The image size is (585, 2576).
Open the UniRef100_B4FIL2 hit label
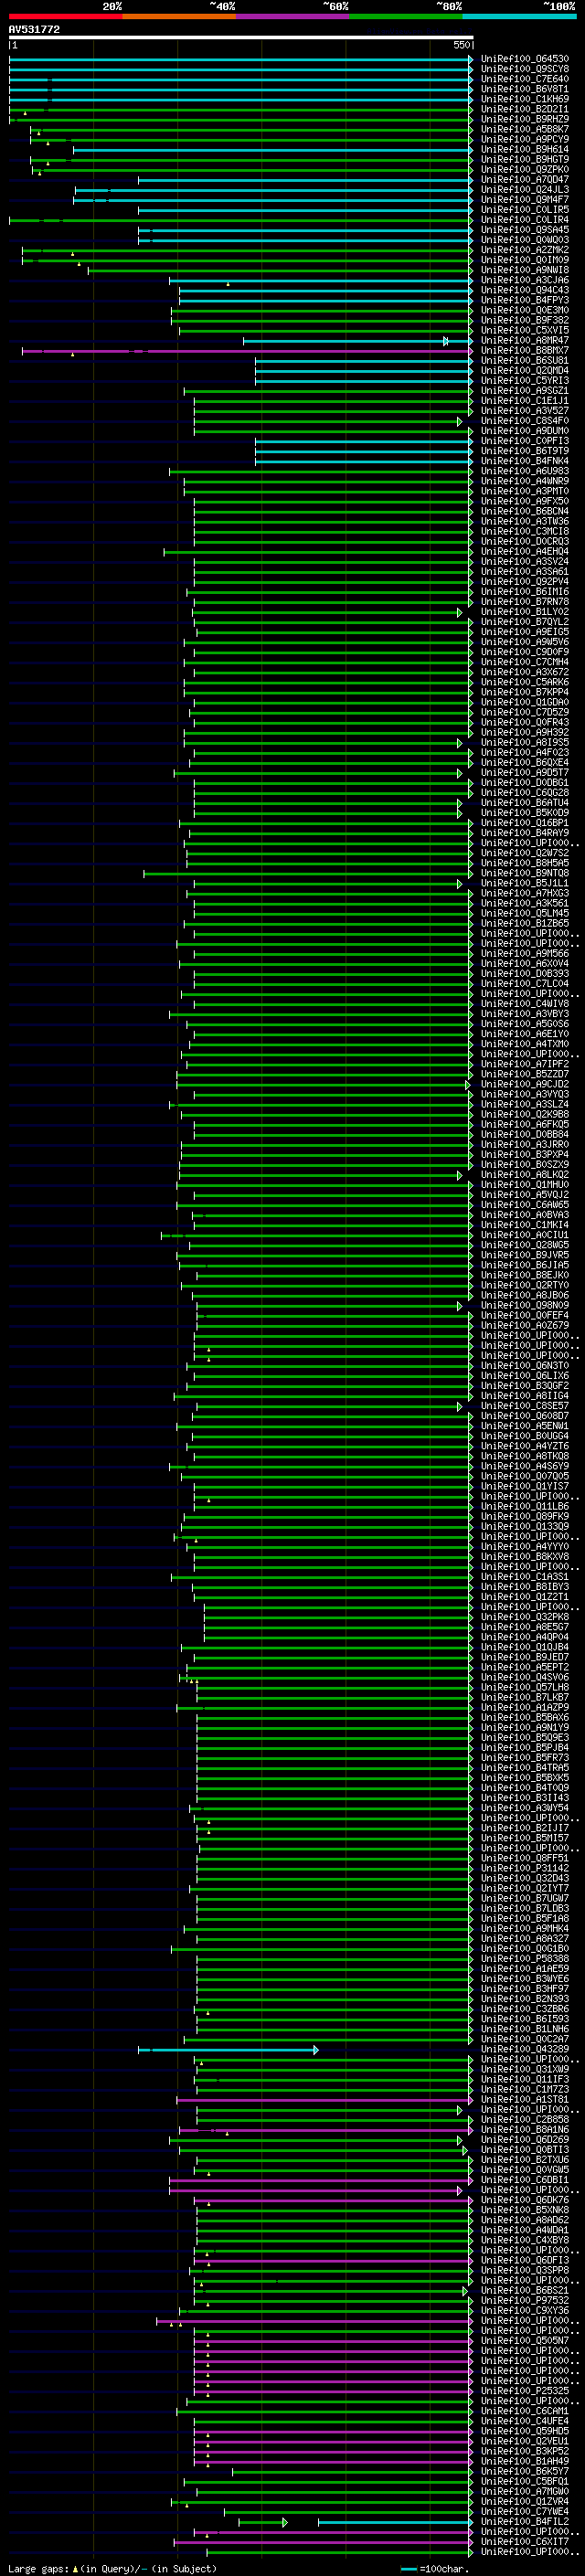525,2521
